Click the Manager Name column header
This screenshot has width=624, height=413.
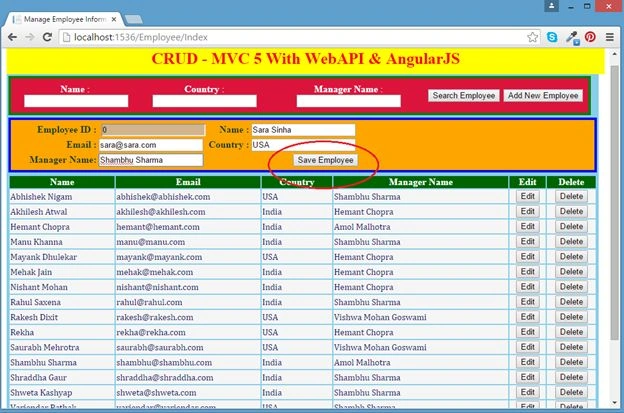(x=421, y=182)
